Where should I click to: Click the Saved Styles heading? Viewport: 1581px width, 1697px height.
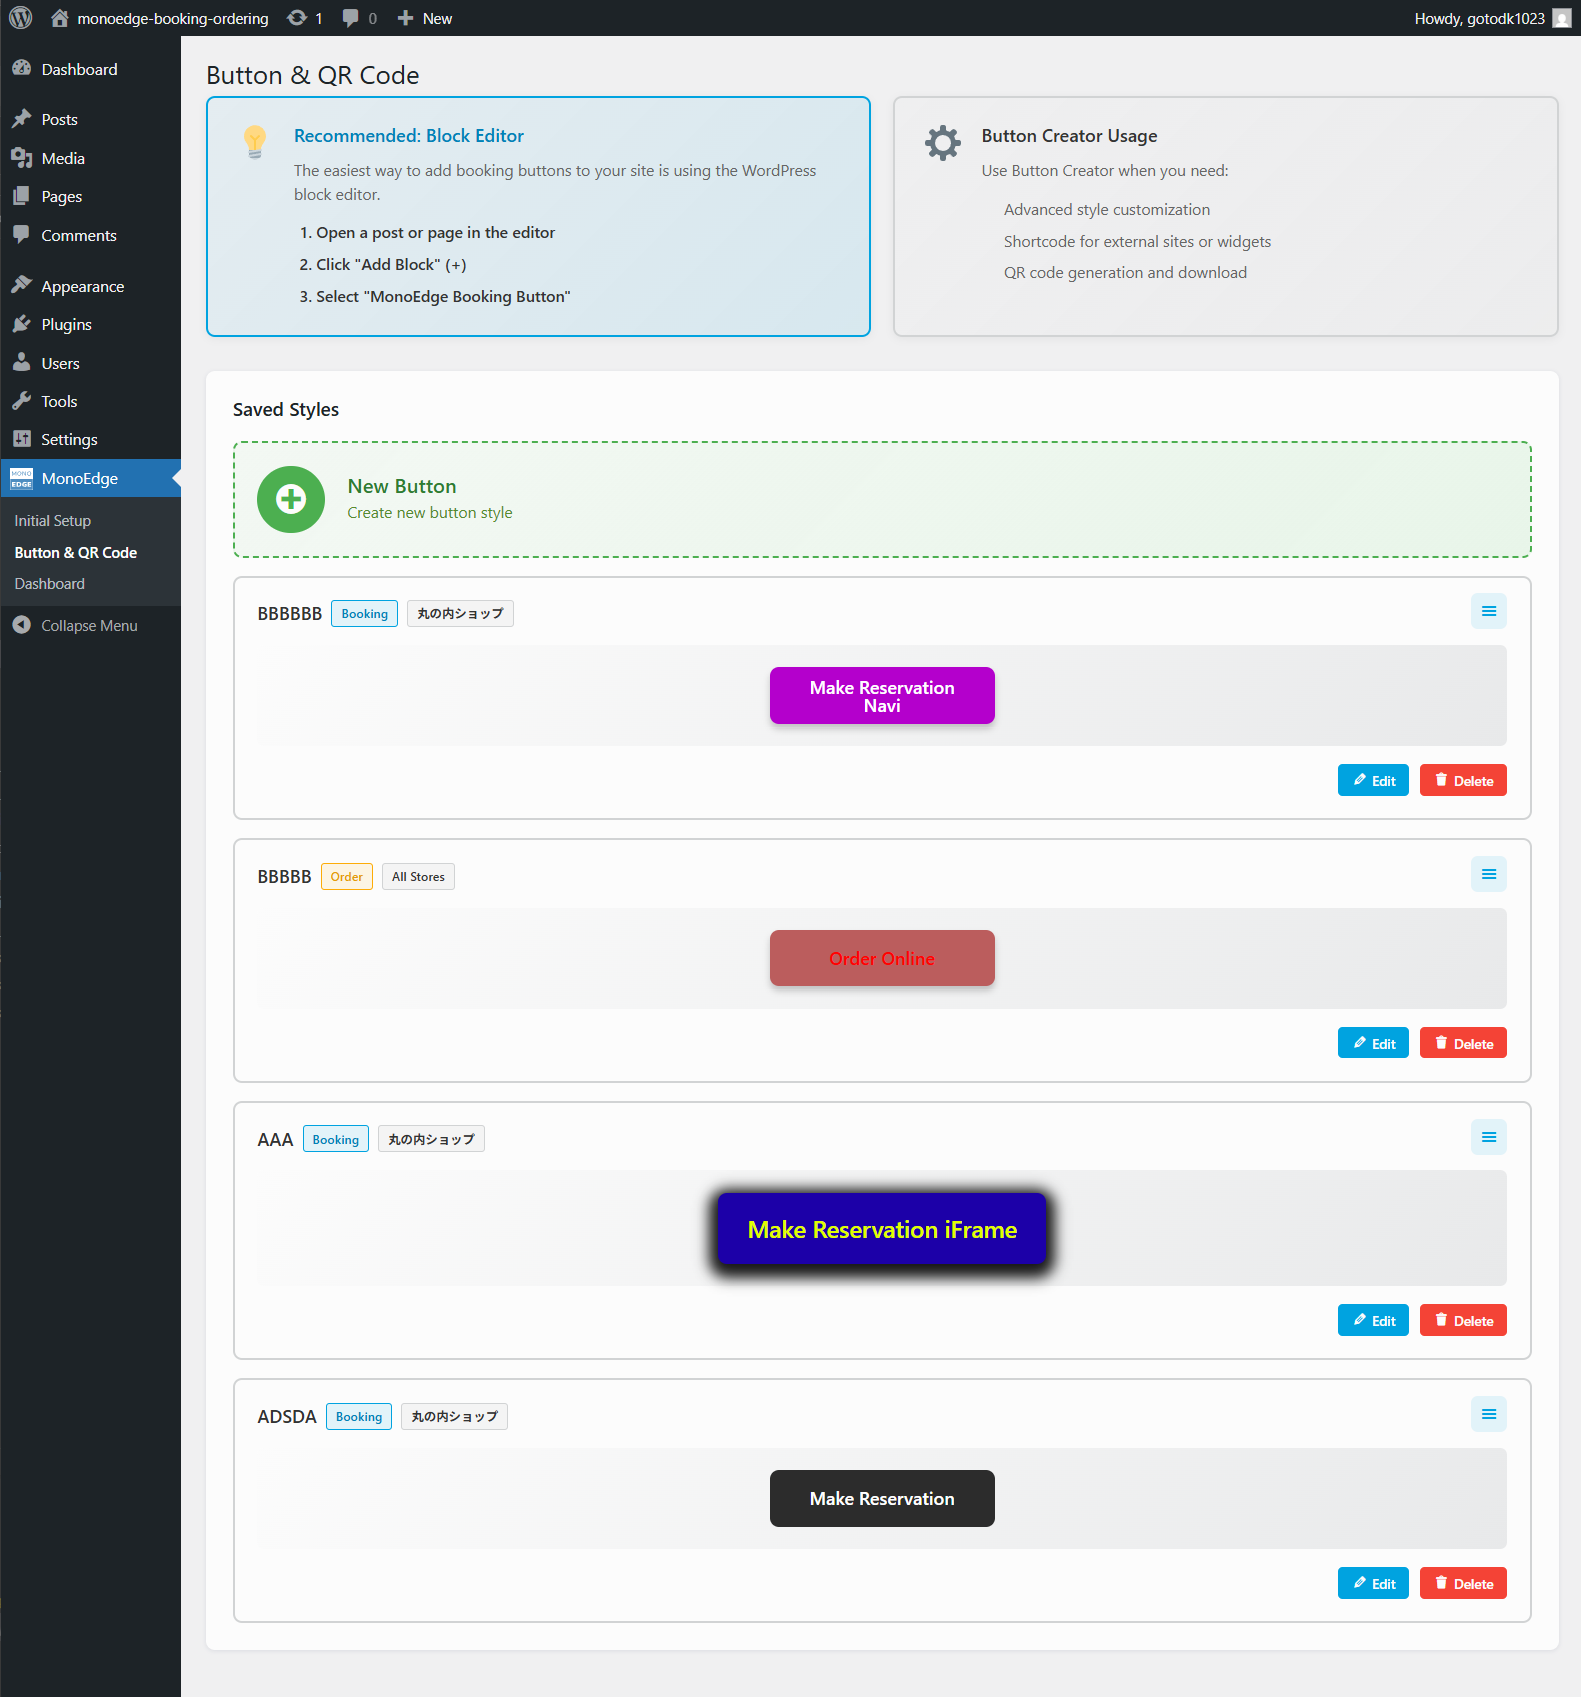[x=286, y=409]
